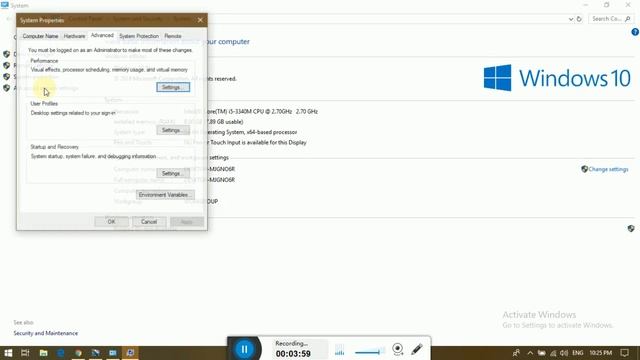The width and height of the screenshot is (640, 360).
Task: Click Cancel in System Properties
Action: (x=149, y=222)
